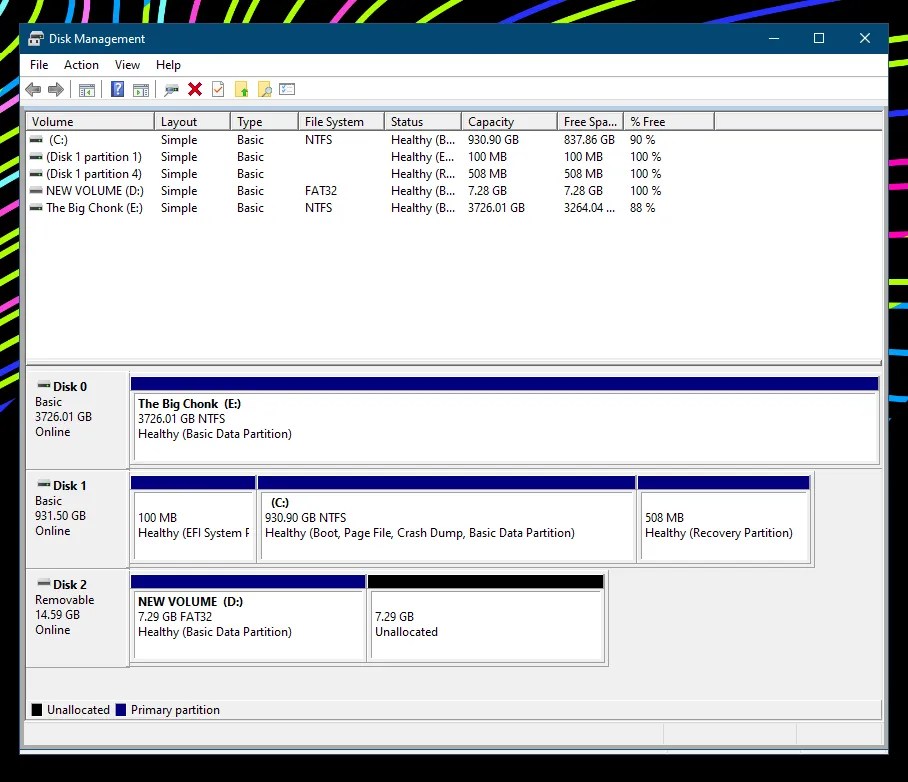This screenshot has width=908, height=782.
Task: Click the Forward arrow toolbar icon
Action: pyautogui.click(x=56, y=89)
